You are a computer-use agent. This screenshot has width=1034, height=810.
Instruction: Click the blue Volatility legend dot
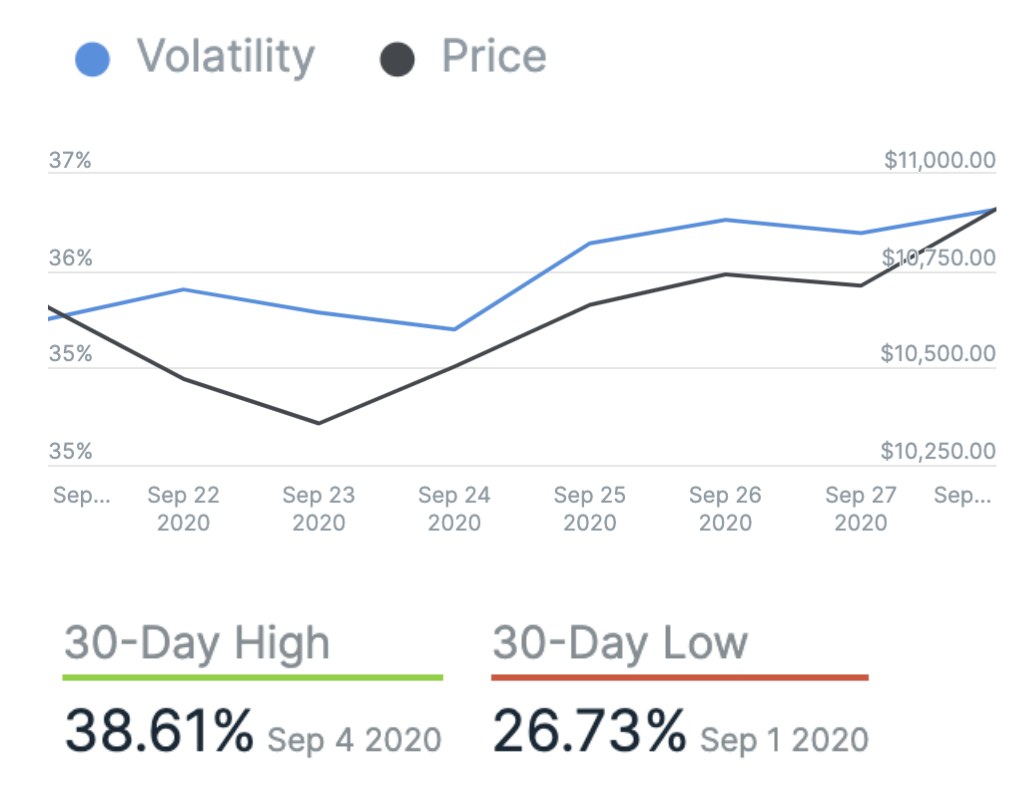pyautogui.click(x=92, y=60)
